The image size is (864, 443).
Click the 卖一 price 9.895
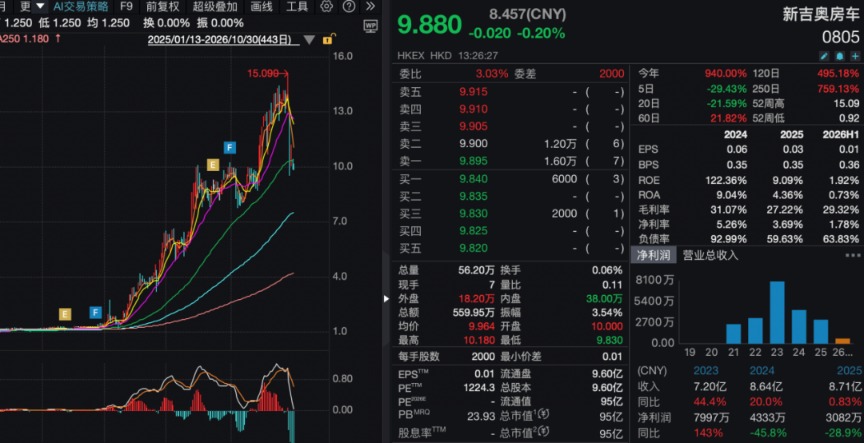[473, 161]
